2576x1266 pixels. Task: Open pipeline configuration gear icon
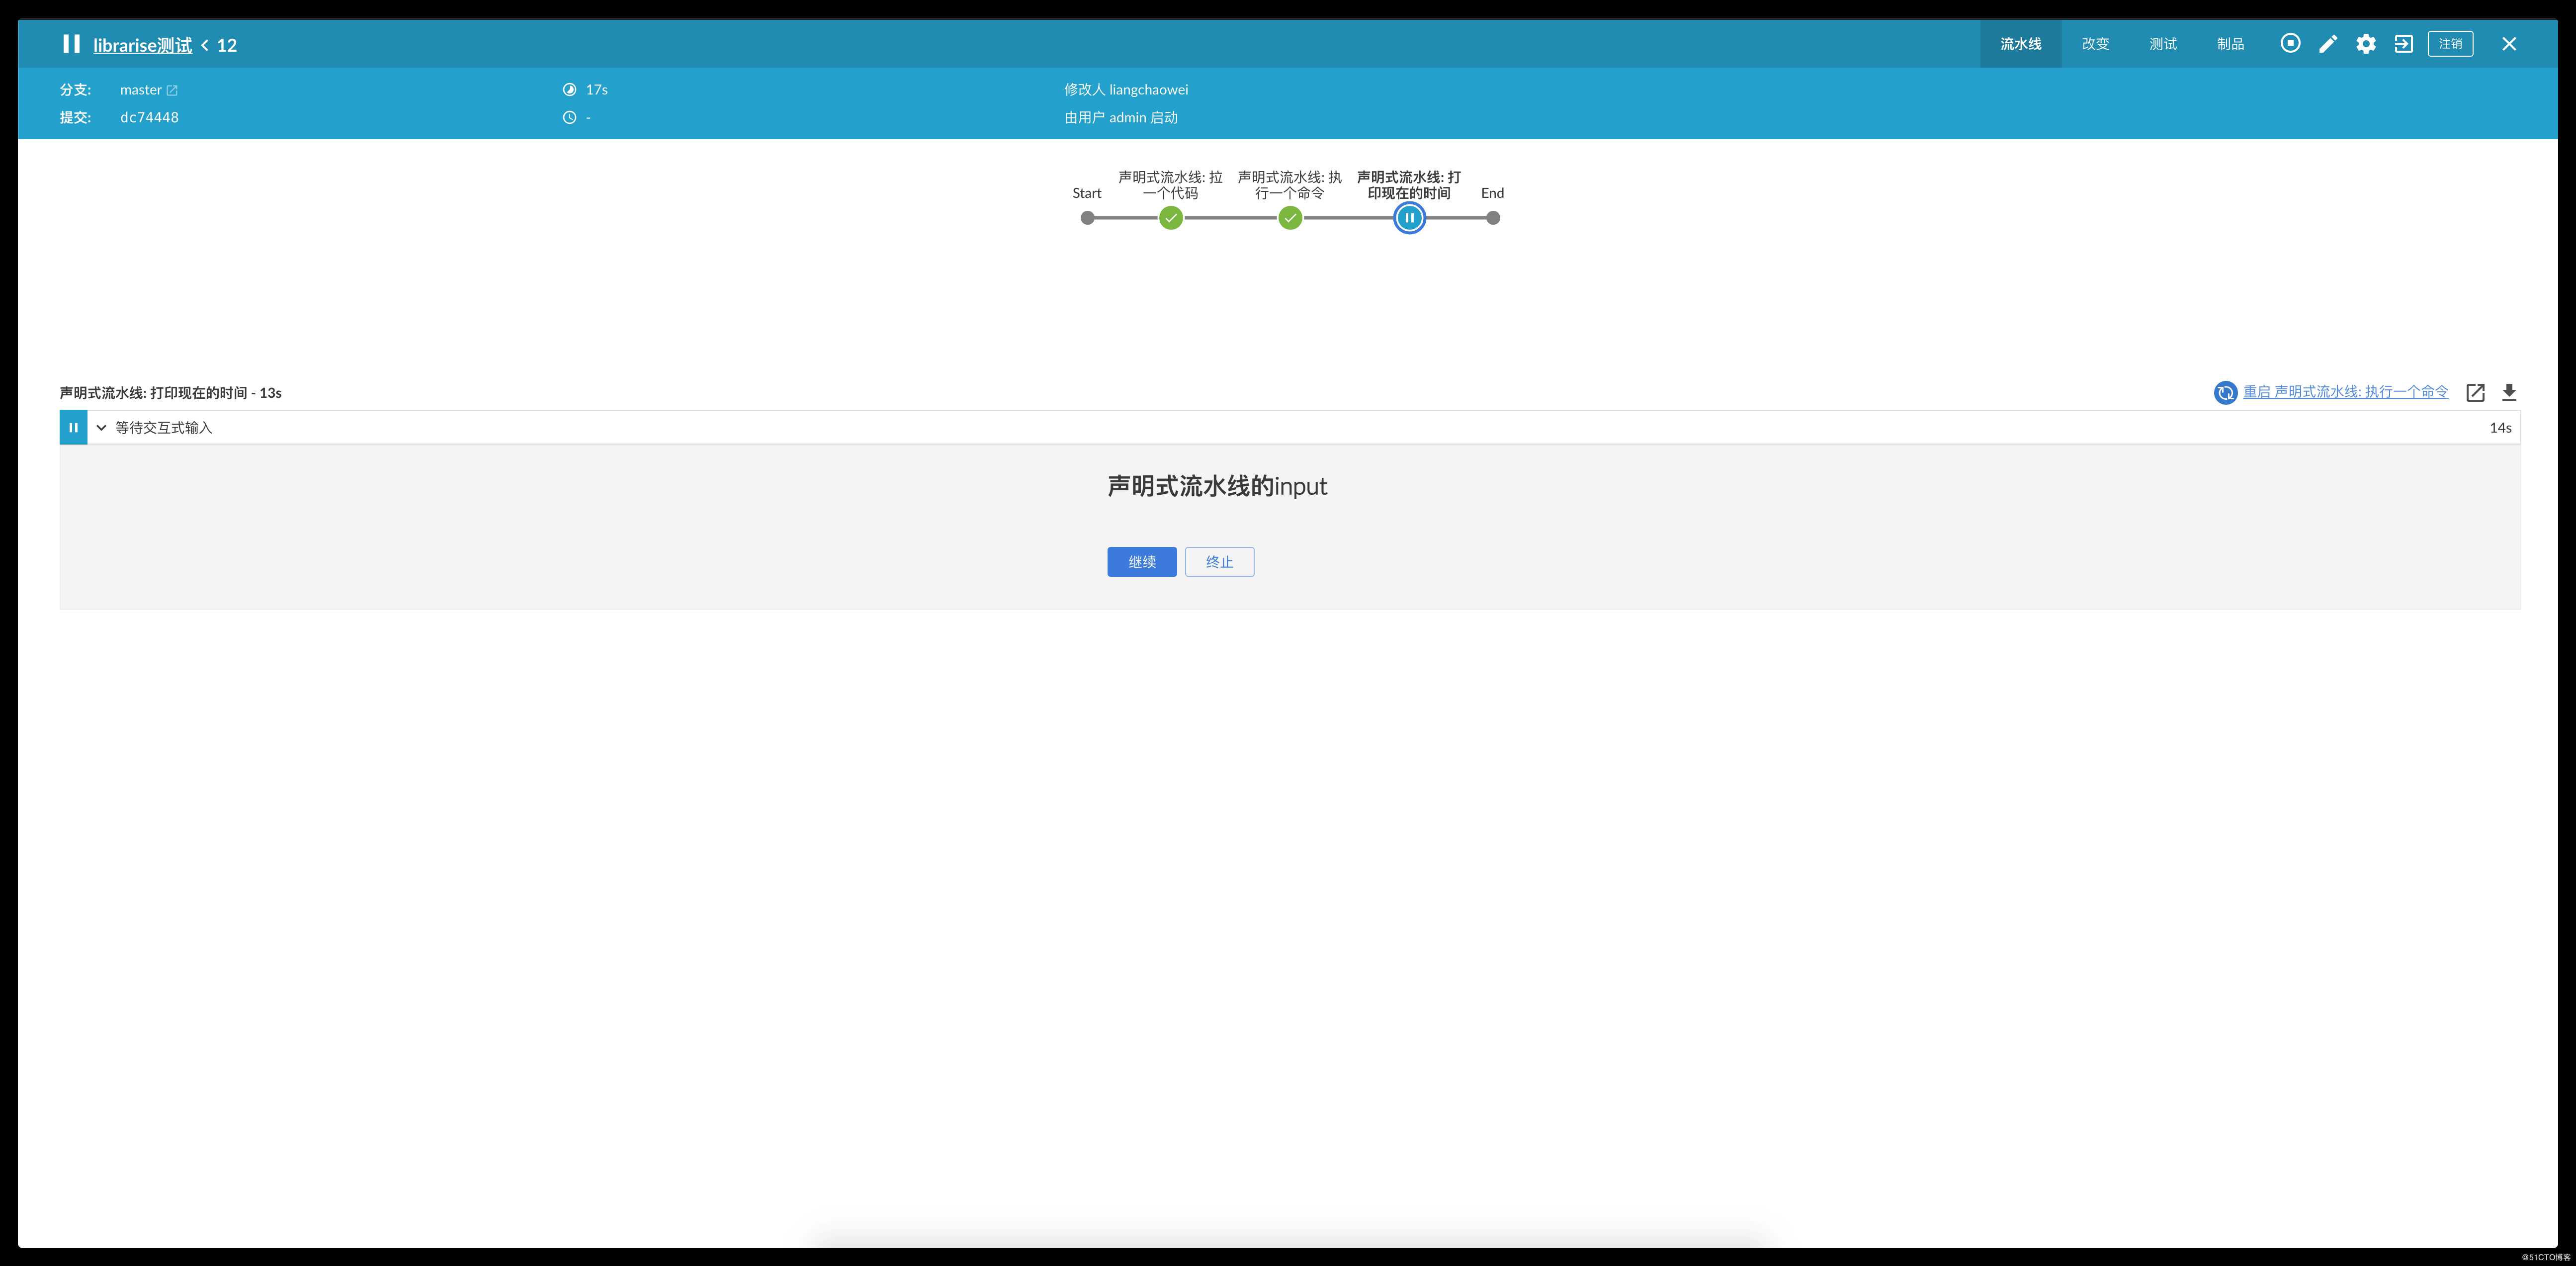click(2366, 43)
